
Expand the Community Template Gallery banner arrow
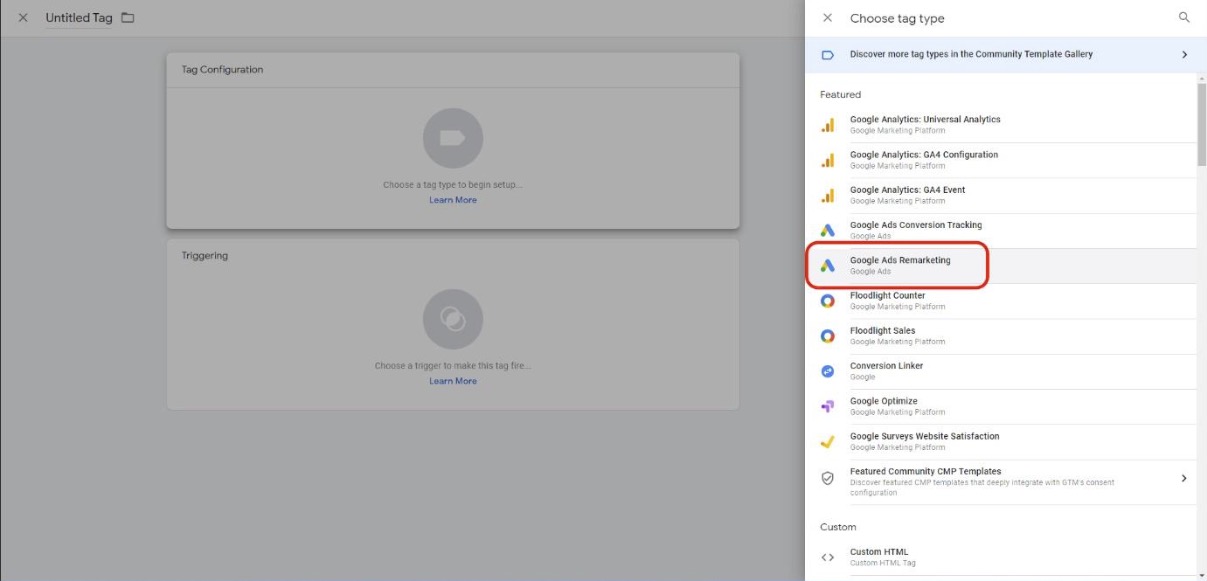(x=1184, y=55)
